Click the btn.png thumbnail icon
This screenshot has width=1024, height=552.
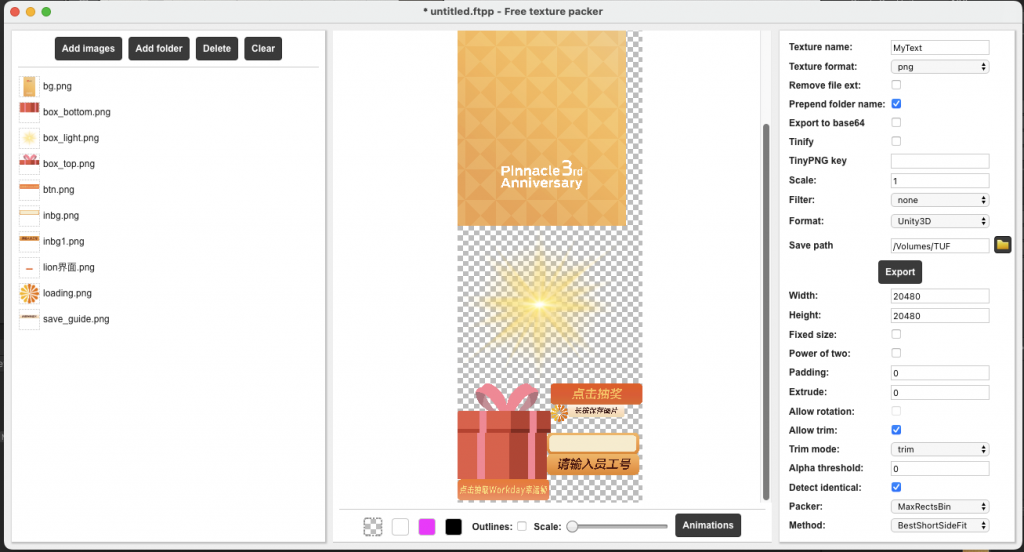(x=29, y=189)
